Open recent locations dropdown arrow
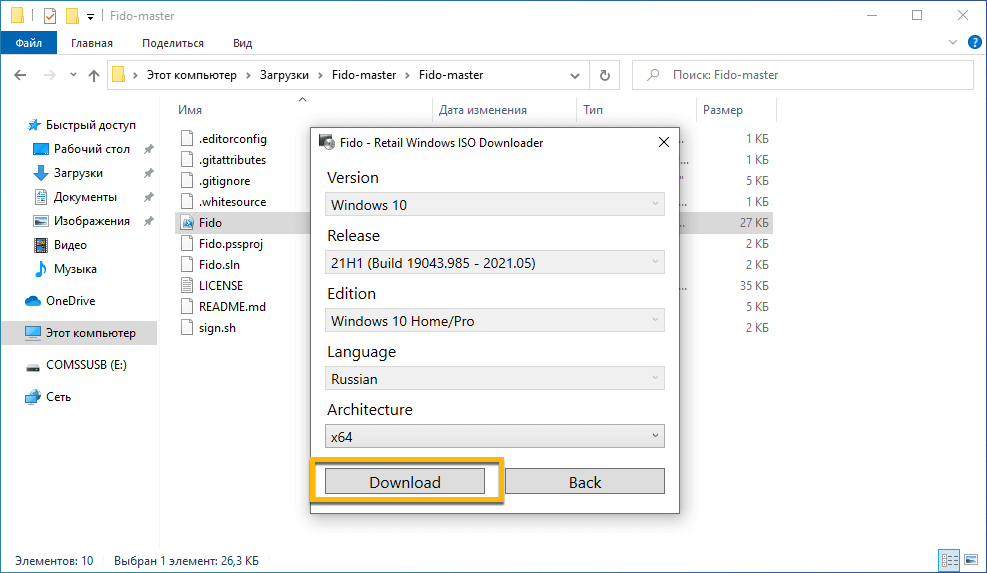 (x=73, y=75)
